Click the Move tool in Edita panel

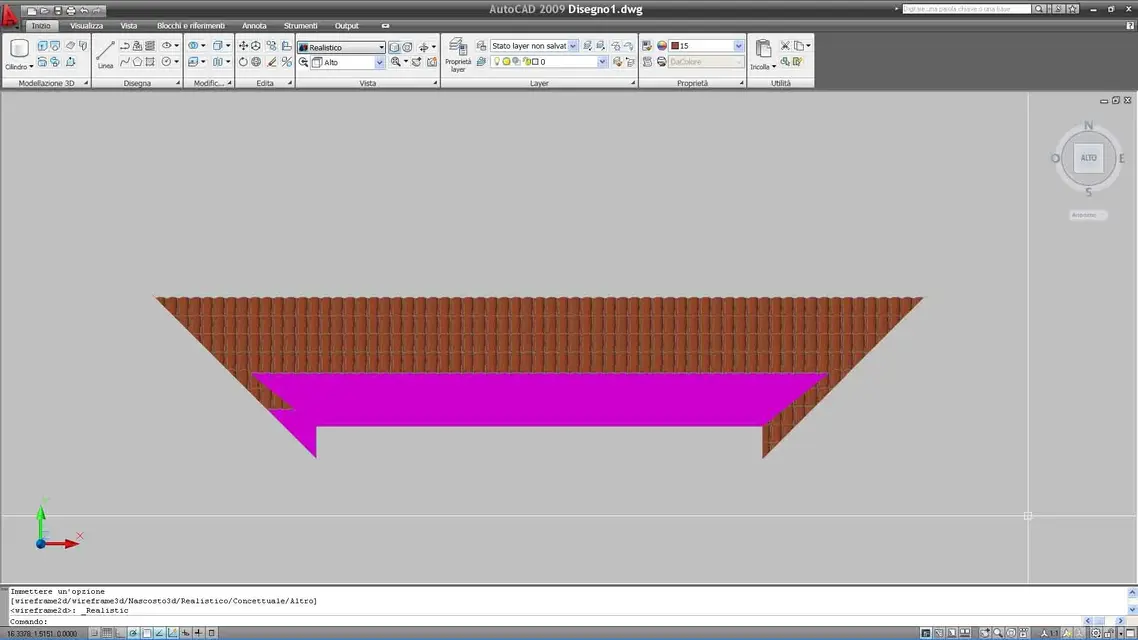coord(243,46)
